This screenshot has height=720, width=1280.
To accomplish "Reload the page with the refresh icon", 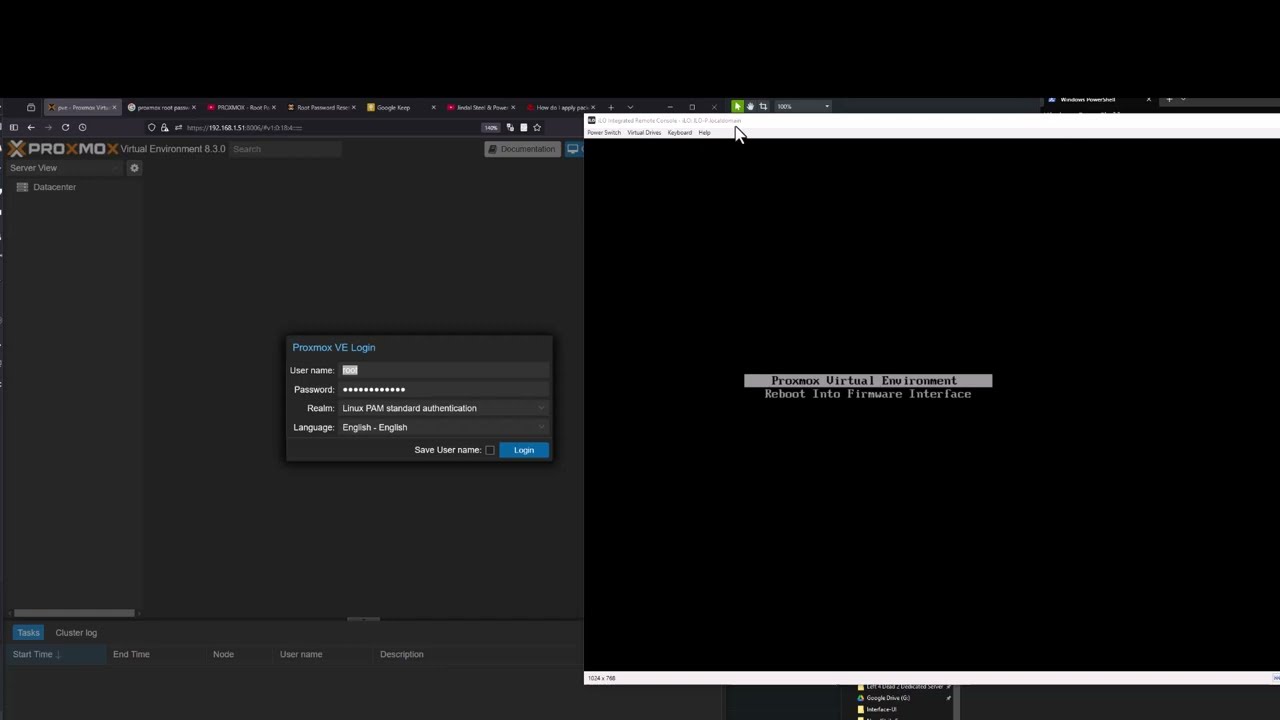I will pyautogui.click(x=65, y=127).
